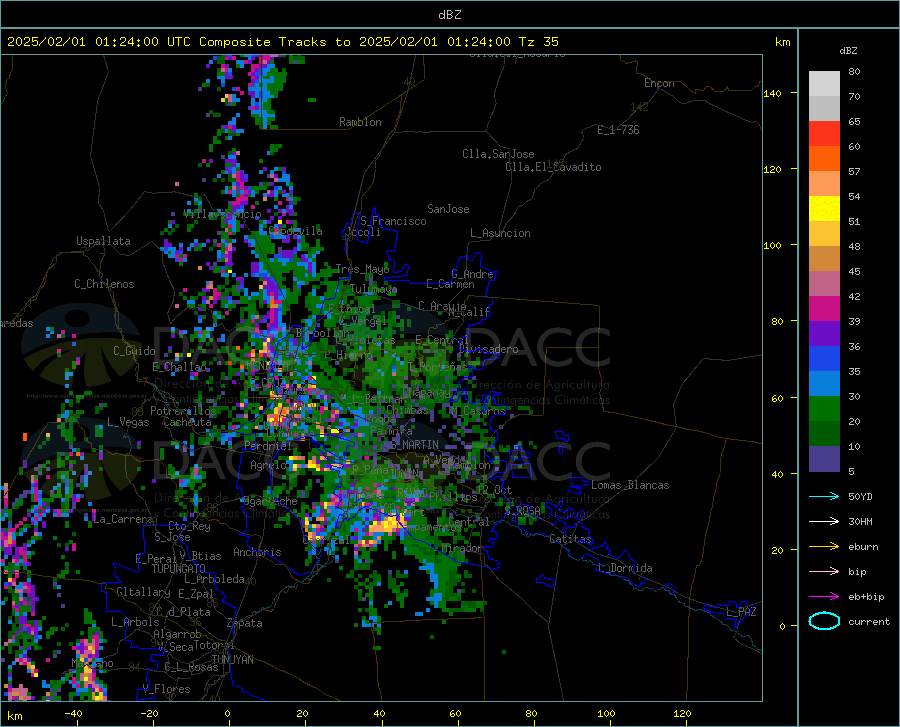Click the Clla.El_Cavadito map label

(553, 167)
